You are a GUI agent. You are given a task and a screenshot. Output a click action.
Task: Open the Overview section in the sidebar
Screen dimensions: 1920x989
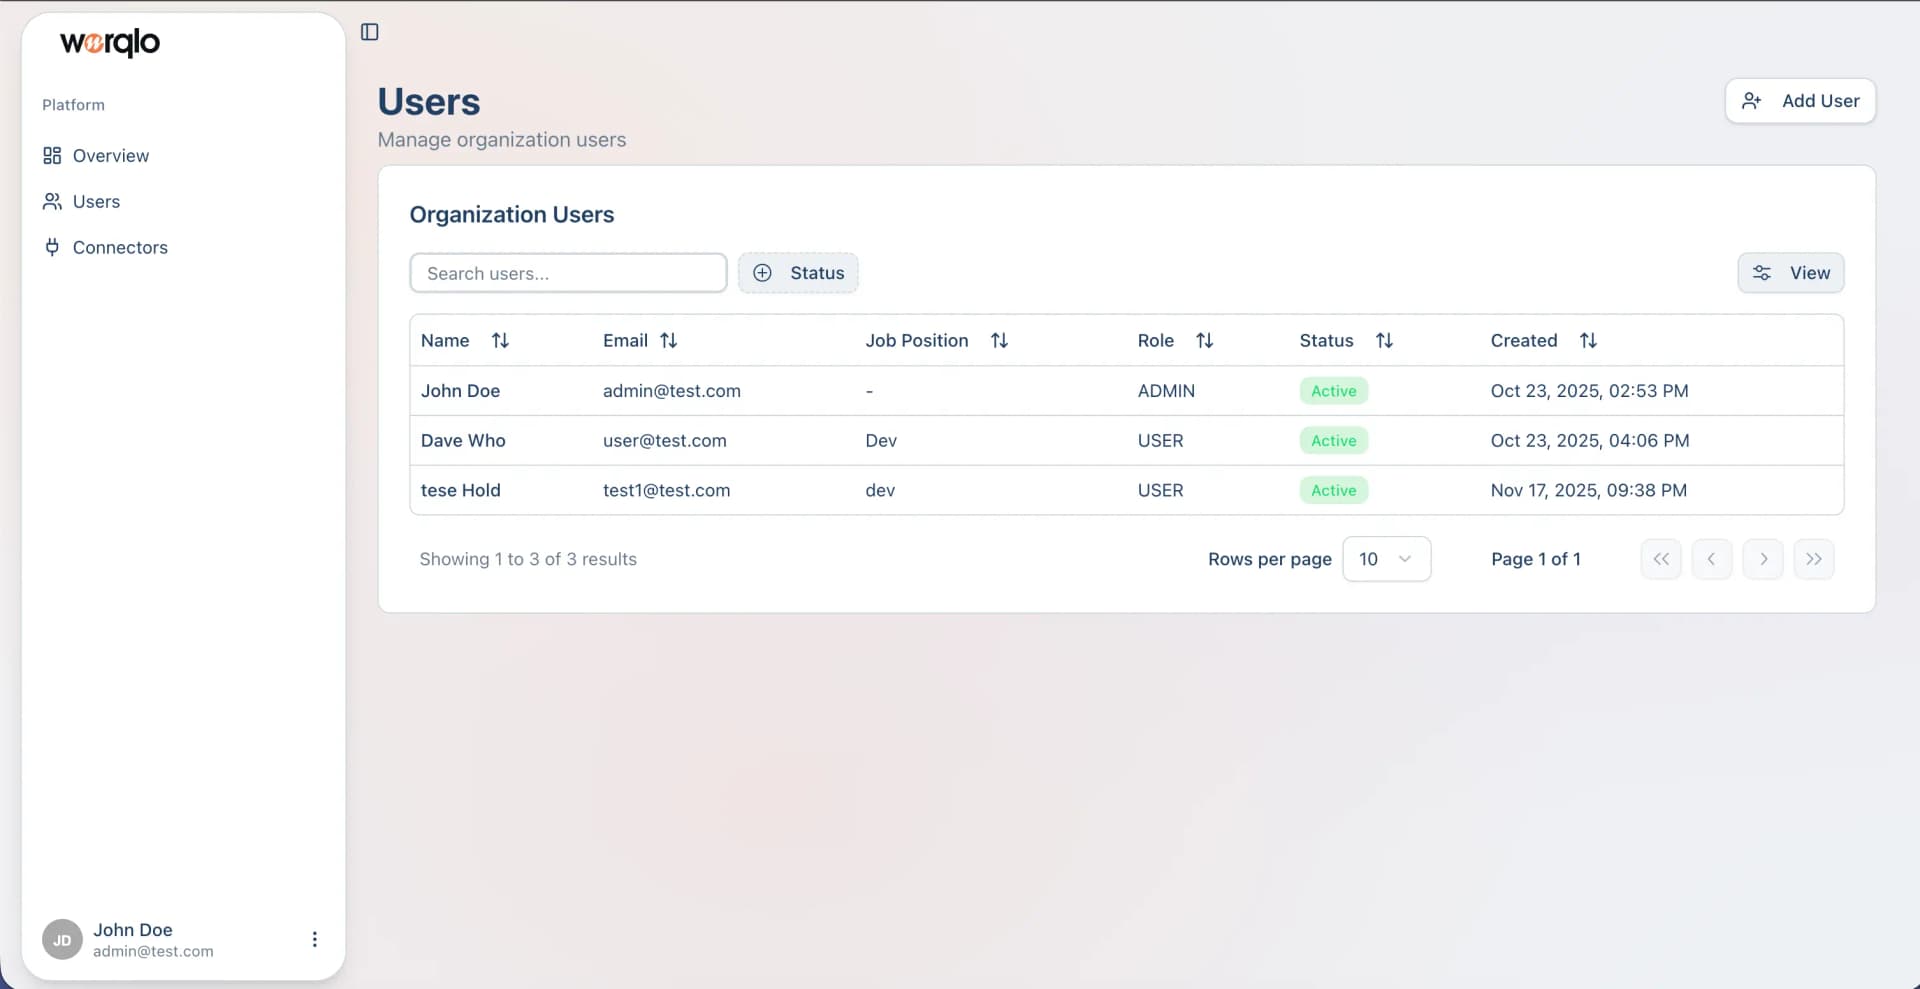pos(110,155)
